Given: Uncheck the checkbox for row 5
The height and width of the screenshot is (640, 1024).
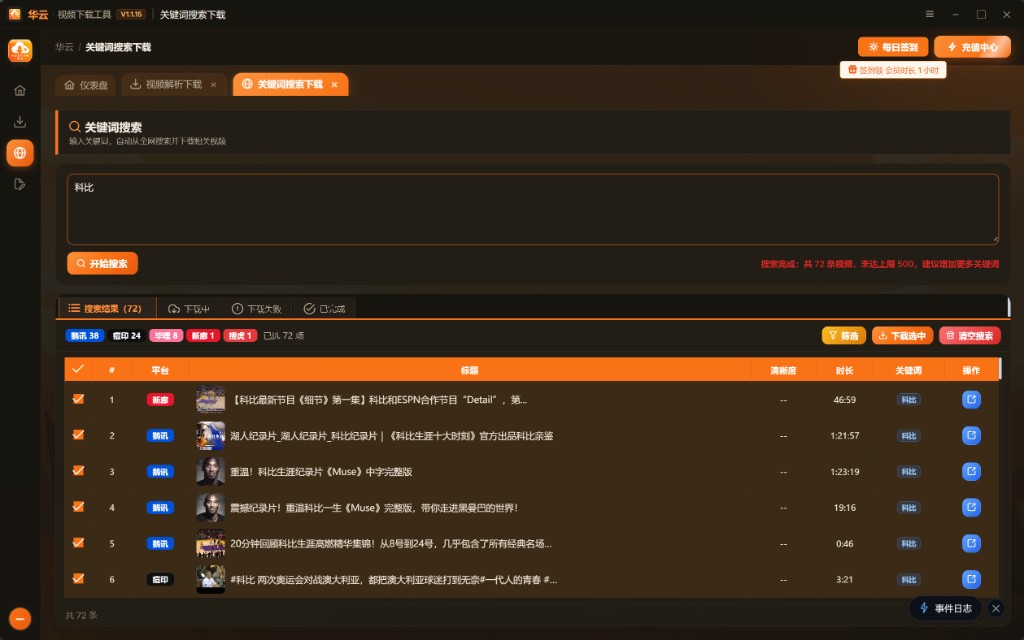Looking at the screenshot, I should [78, 543].
